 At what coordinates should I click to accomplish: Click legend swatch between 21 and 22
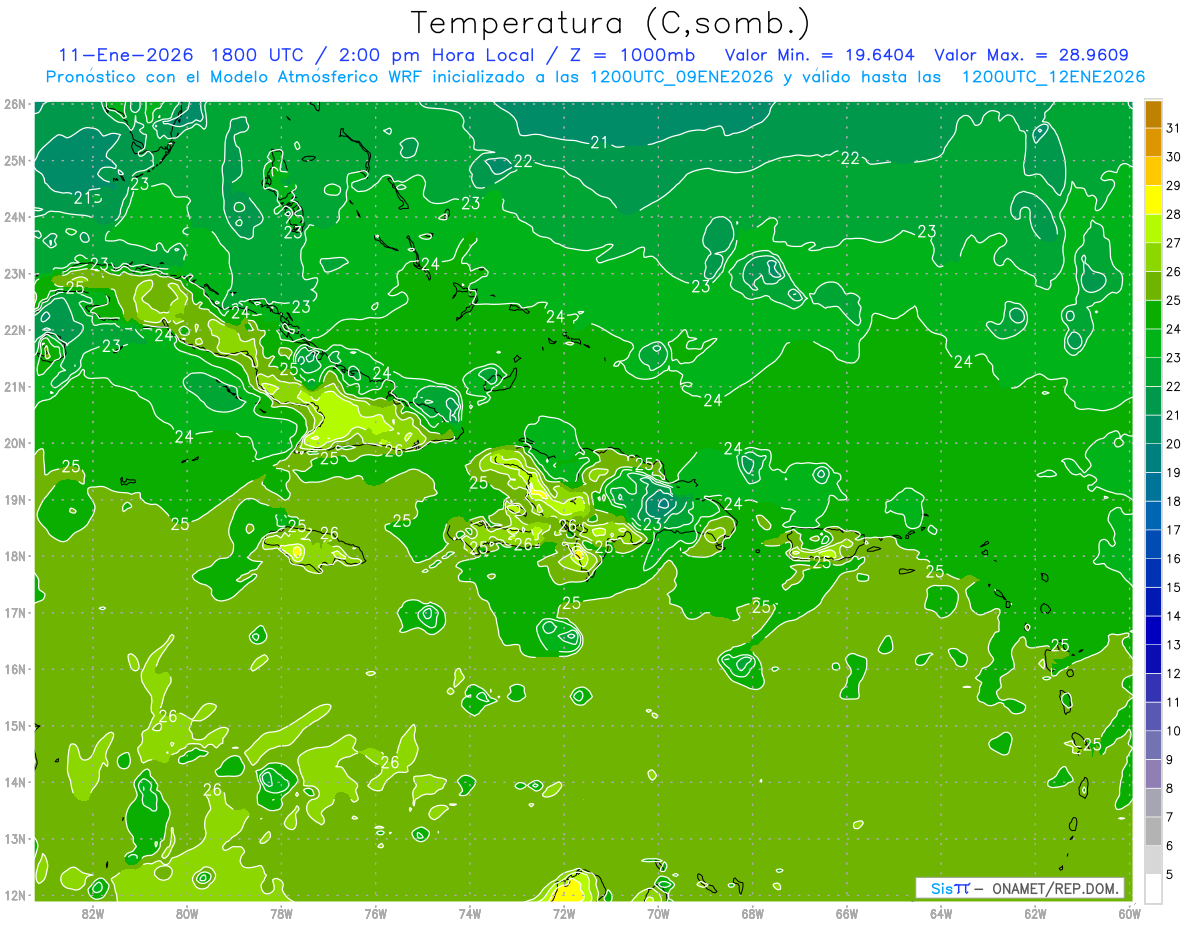tap(1153, 401)
